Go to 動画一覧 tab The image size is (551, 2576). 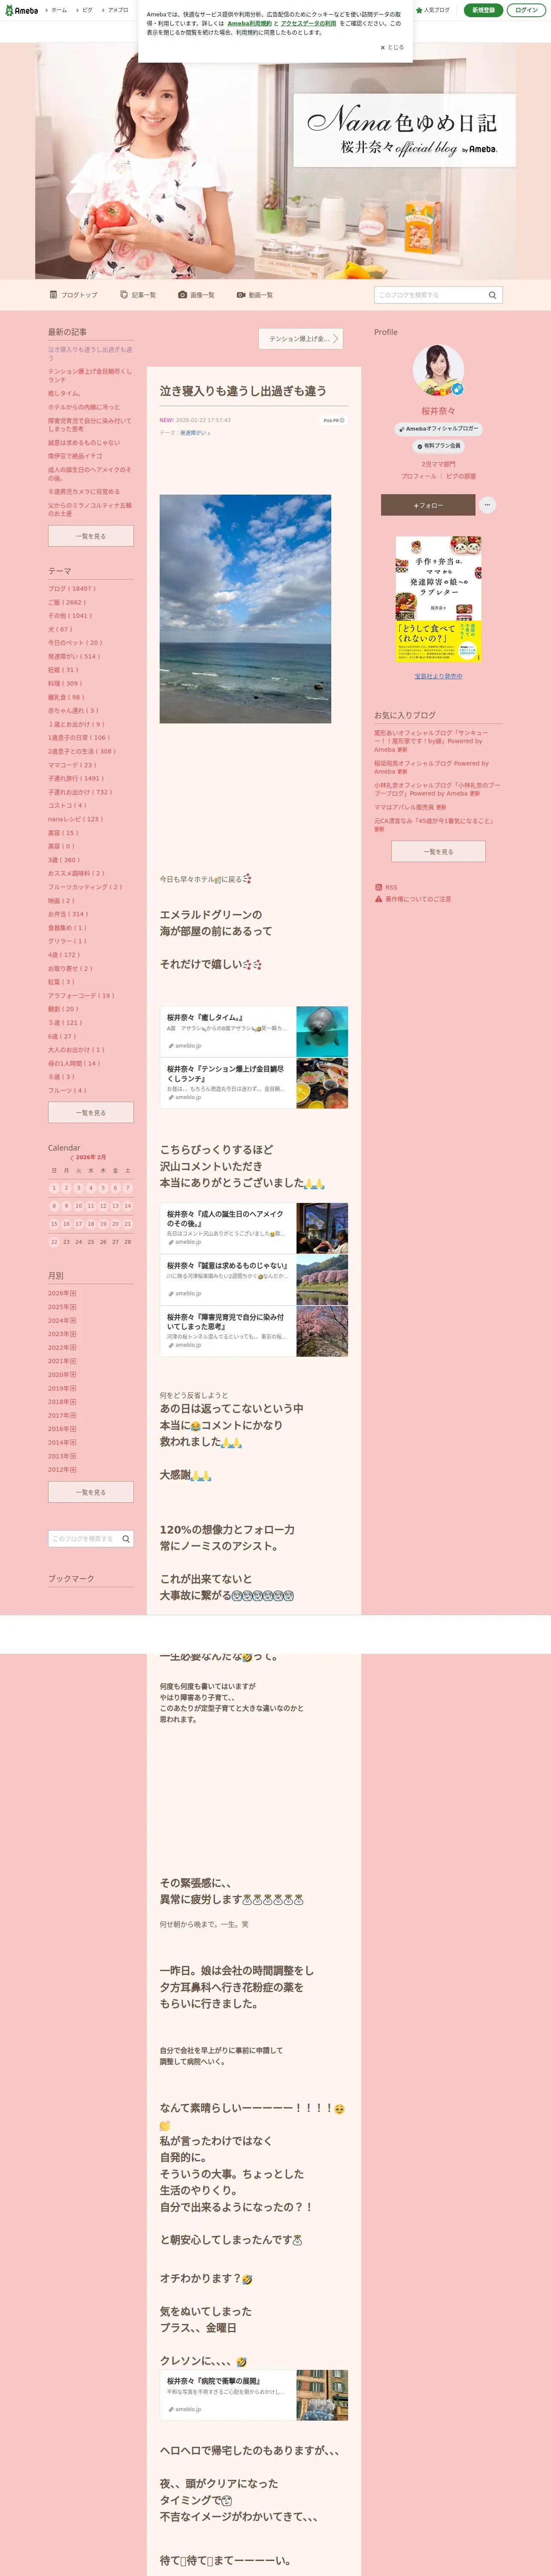[255, 295]
